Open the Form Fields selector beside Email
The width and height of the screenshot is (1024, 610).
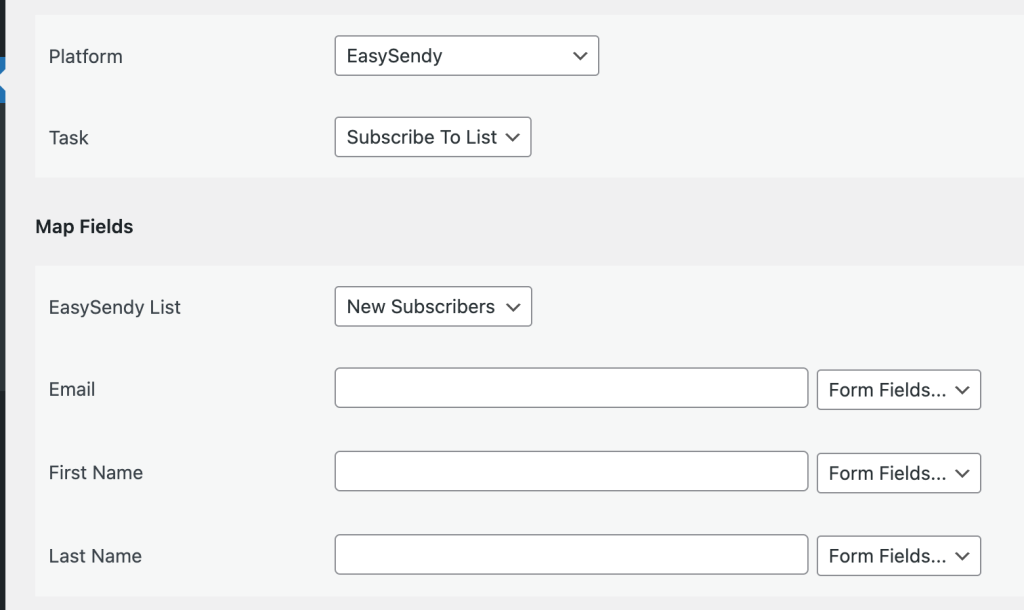click(897, 389)
